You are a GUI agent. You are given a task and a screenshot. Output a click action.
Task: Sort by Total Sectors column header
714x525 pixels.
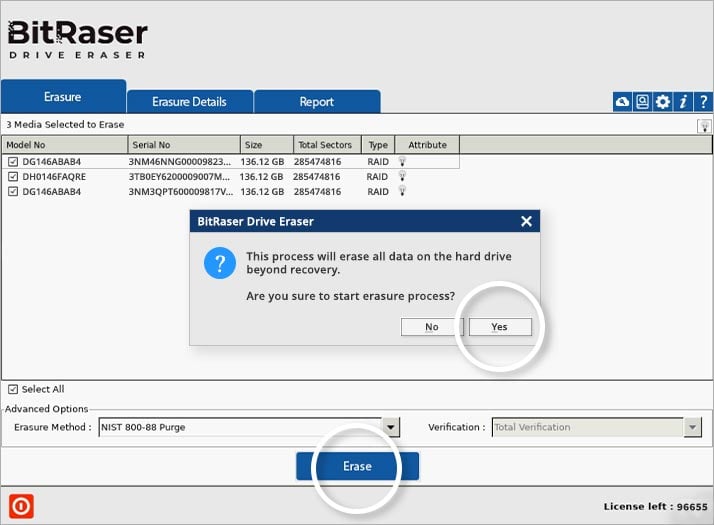(x=327, y=145)
